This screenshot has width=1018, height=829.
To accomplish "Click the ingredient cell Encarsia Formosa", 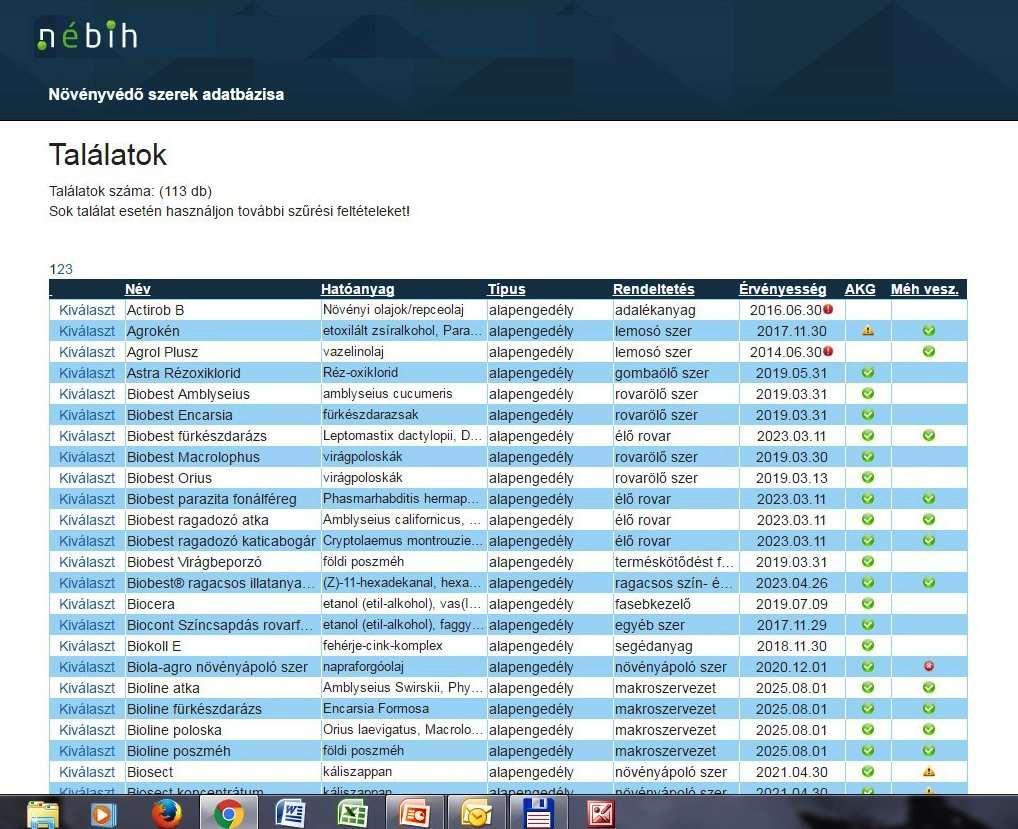I will tap(376, 709).
